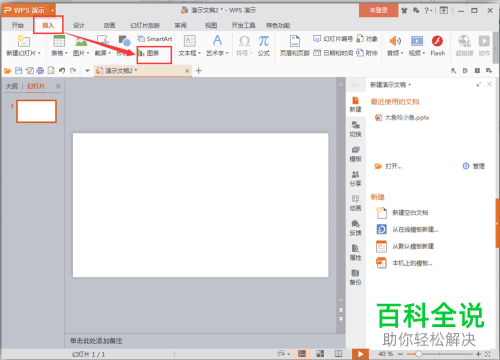Switch to the 幻灯片放映 ribbon tab
500x360 pixels.
[145, 25]
